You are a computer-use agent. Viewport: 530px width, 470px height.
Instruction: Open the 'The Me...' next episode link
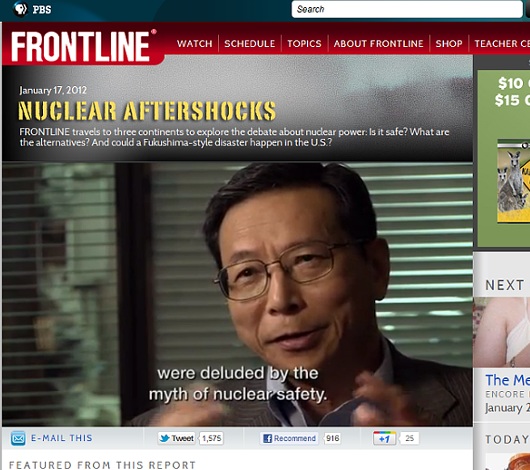(x=507, y=380)
